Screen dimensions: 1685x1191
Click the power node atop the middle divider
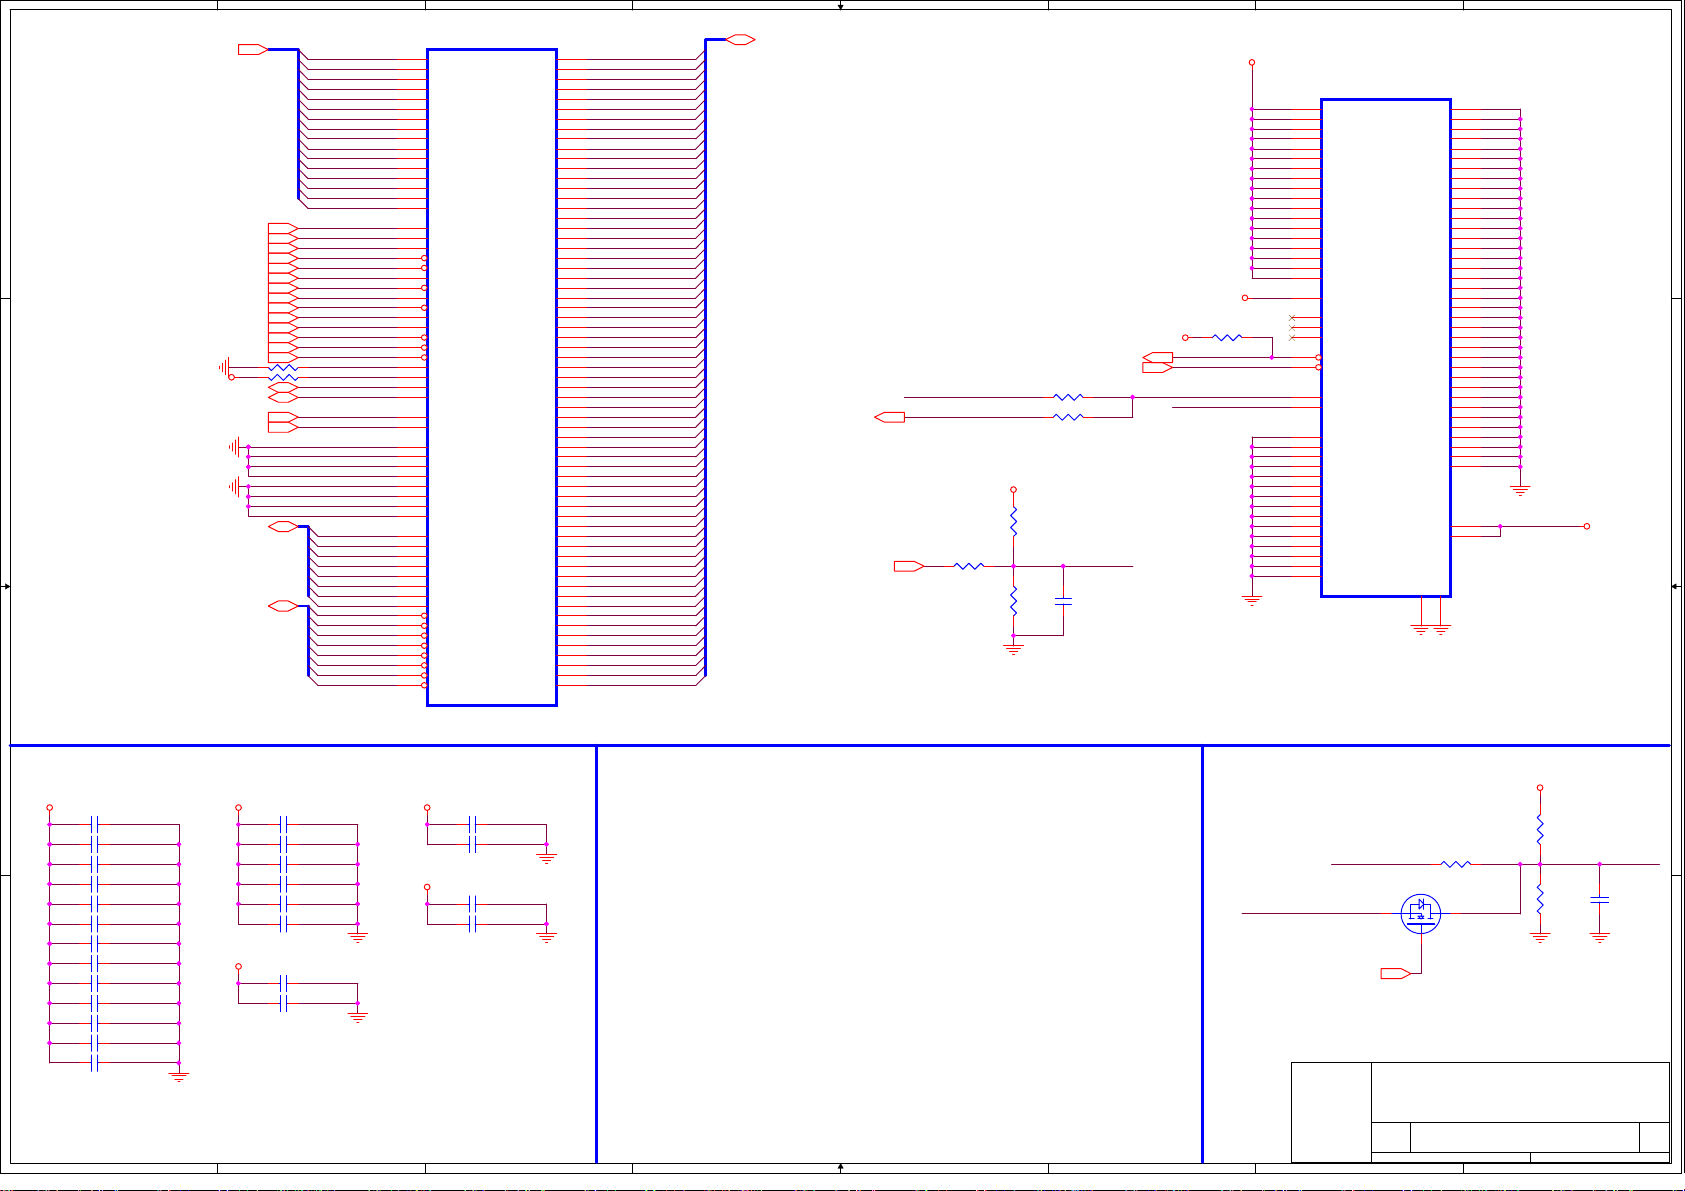click(x=1013, y=490)
